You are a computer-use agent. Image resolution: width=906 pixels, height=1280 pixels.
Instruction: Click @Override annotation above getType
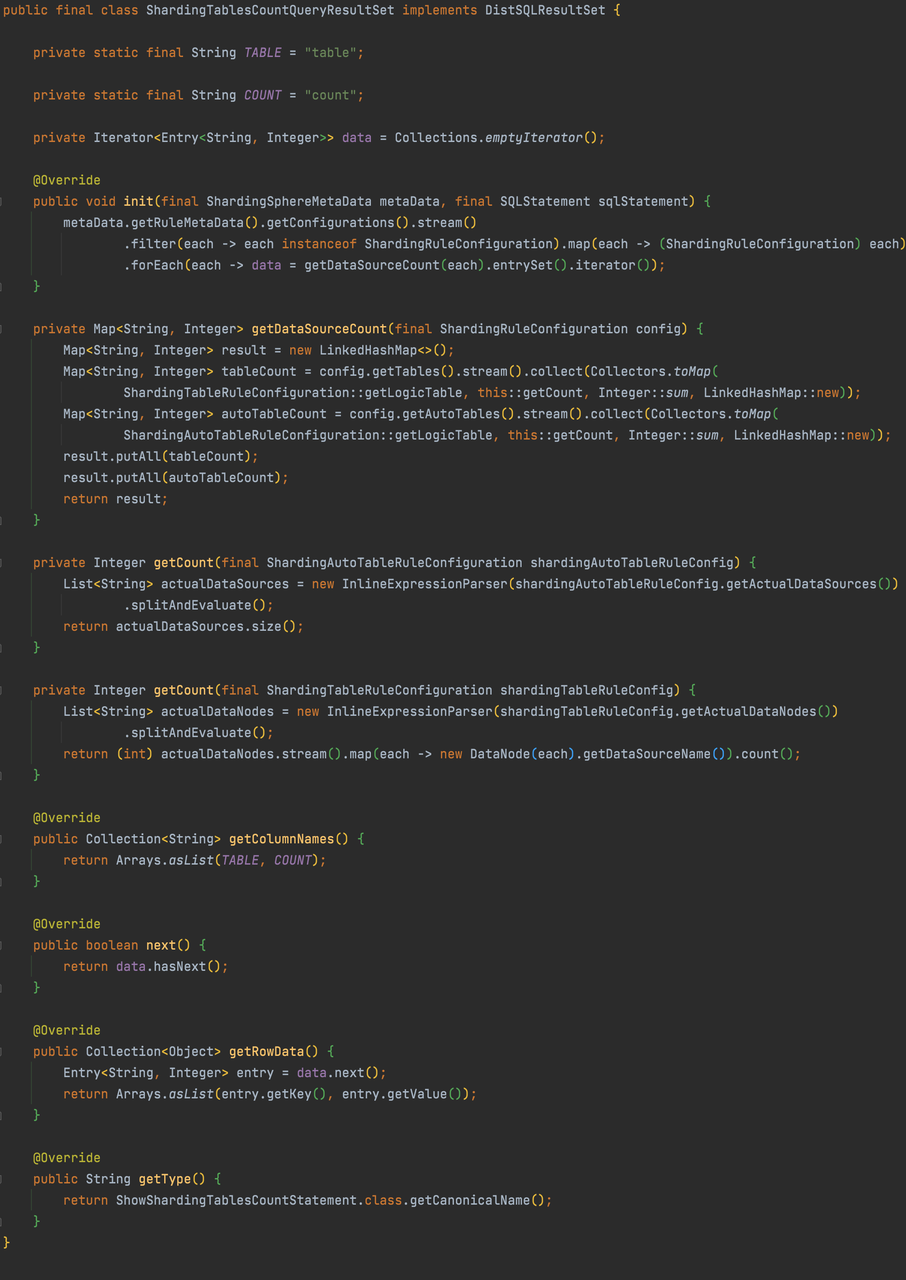pyautogui.click(x=67, y=1158)
